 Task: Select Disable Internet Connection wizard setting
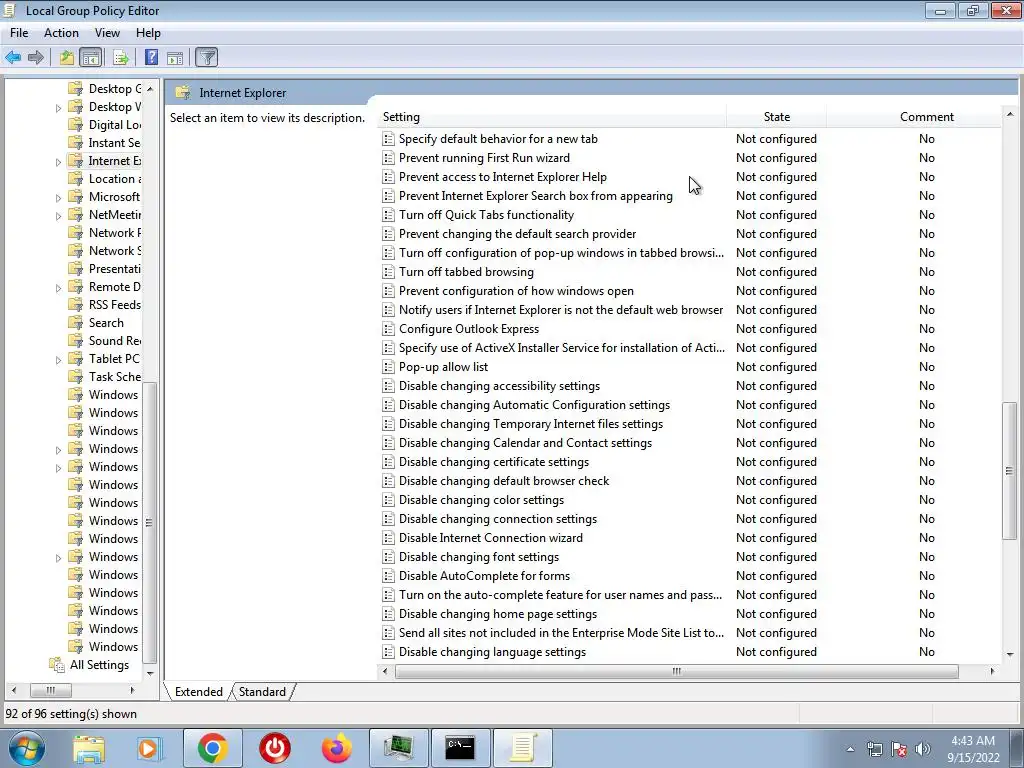(490, 538)
